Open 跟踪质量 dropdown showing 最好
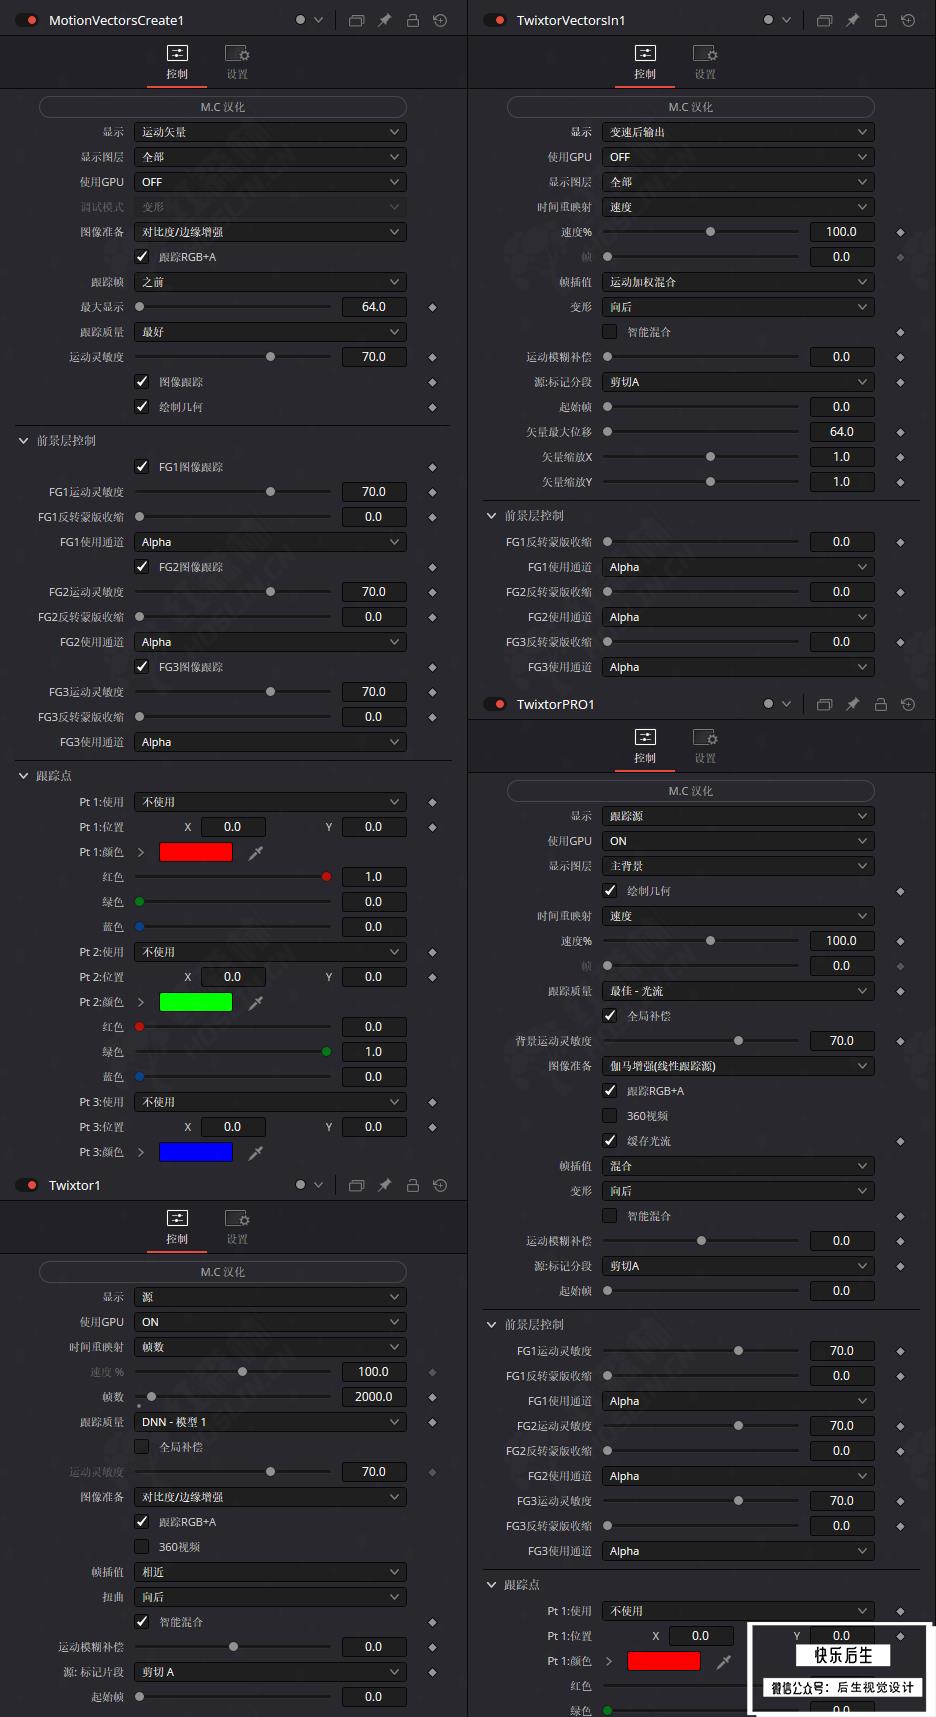Viewport: 936px width, 1717px height. (270, 332)
